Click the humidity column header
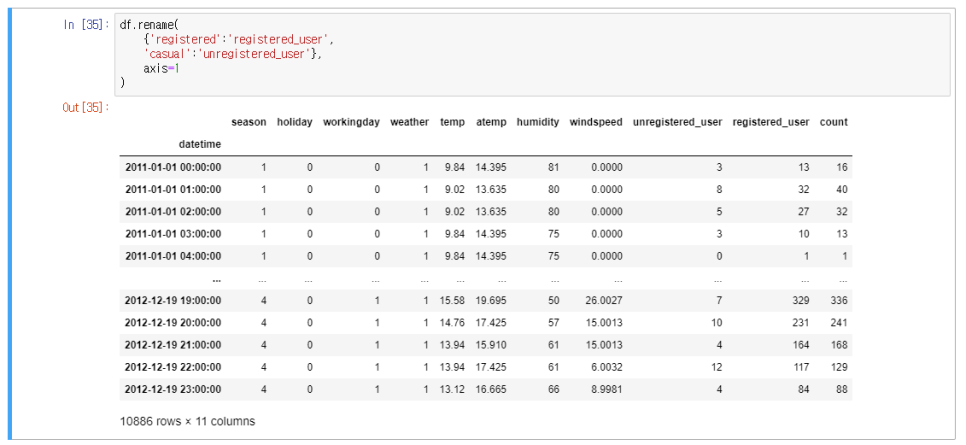This screenshot has width=966, height=445. coord(538,122)
